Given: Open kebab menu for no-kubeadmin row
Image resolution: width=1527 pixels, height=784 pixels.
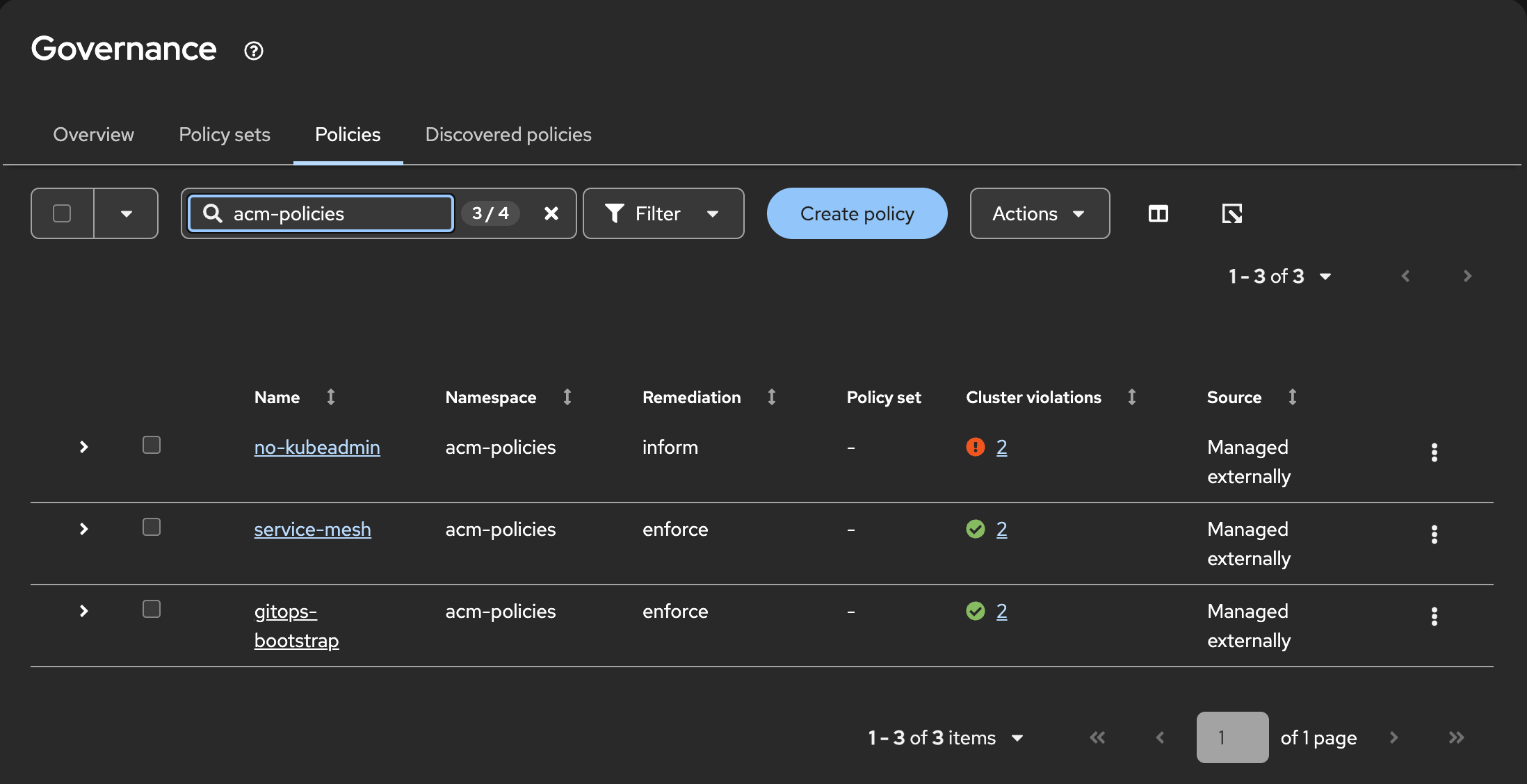Looking at the screenshot, I should point(1434,452).
